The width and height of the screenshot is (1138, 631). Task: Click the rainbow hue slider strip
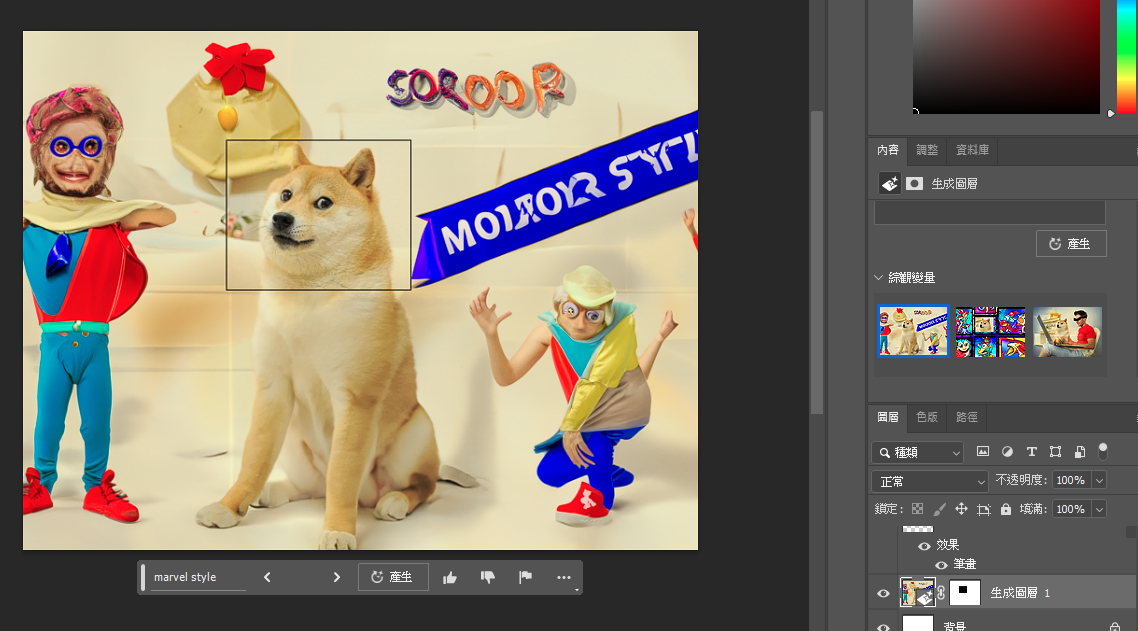point(1126,57)
